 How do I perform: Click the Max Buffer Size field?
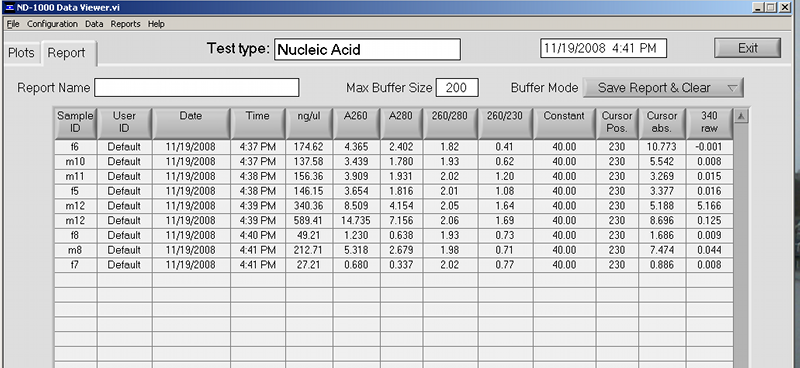(457, 88)
